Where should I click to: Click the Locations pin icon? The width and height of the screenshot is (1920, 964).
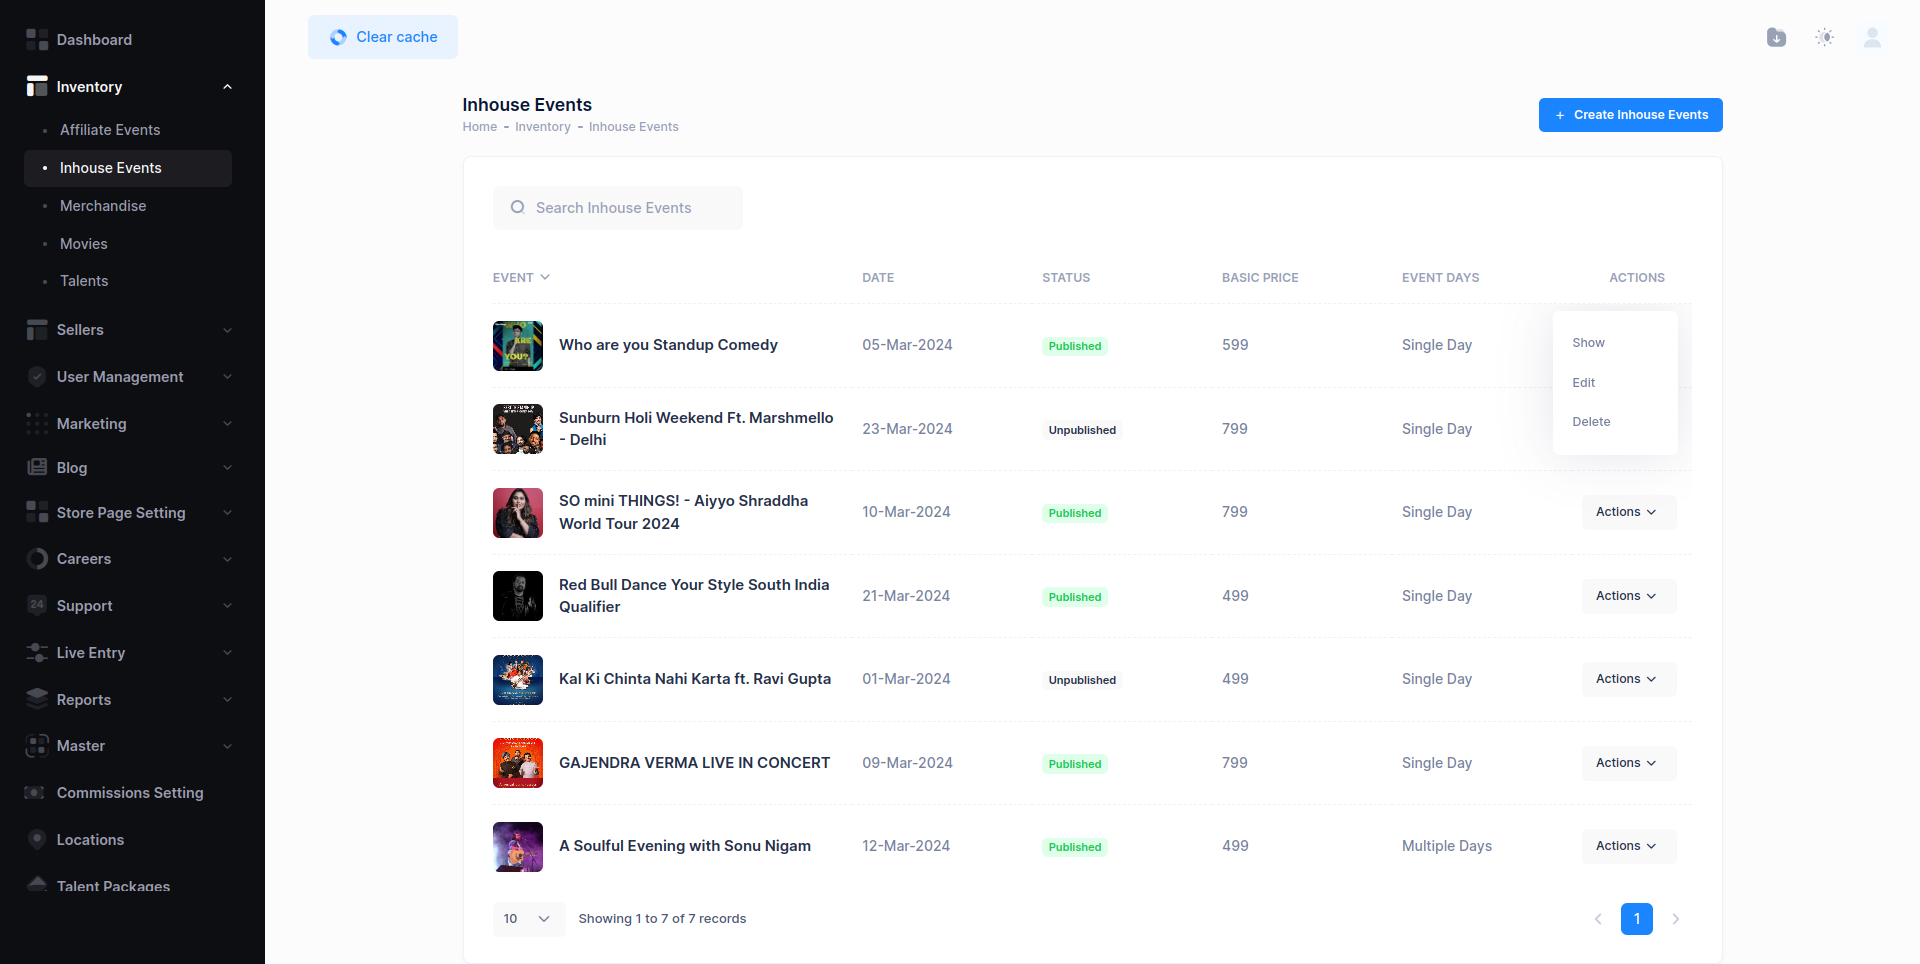37,840
